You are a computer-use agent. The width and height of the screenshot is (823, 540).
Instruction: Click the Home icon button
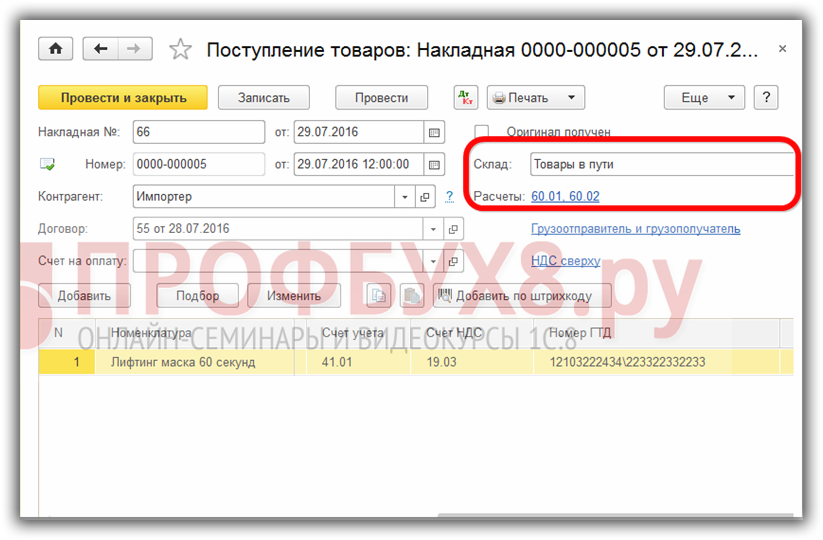pyautogui.click(x=55, y=48)
